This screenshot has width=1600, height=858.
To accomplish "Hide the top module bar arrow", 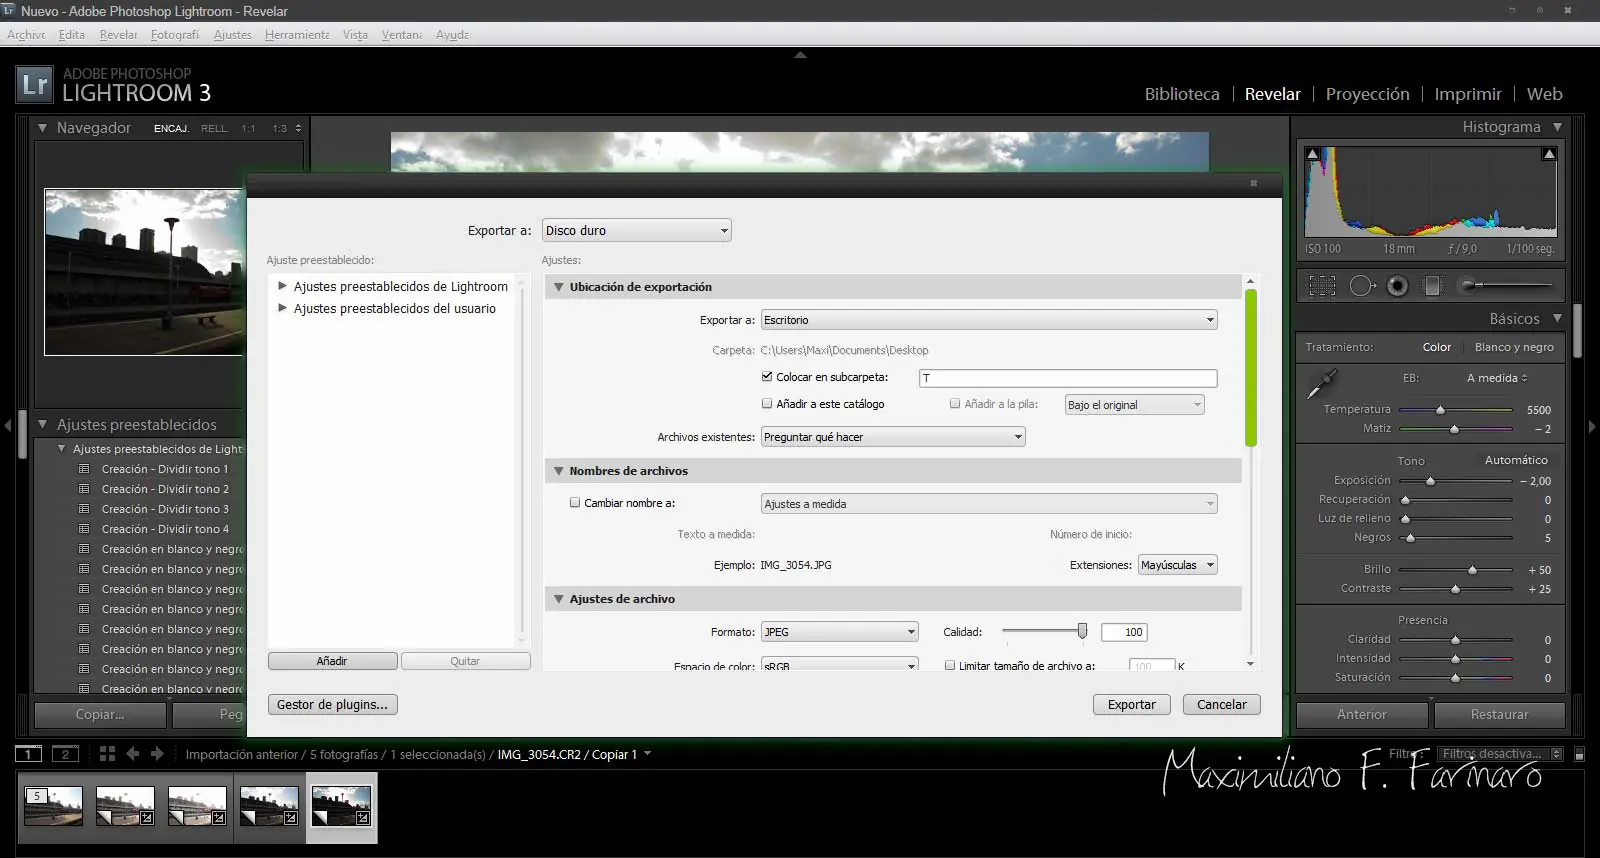I will tap(800, 55).
